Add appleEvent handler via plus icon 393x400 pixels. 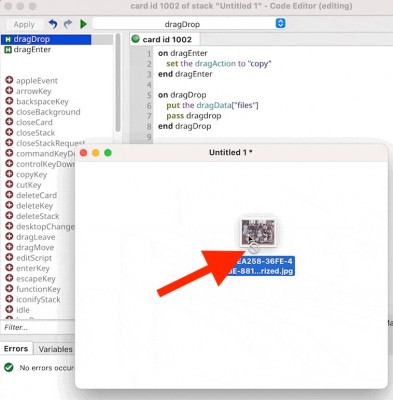[9, 80]
